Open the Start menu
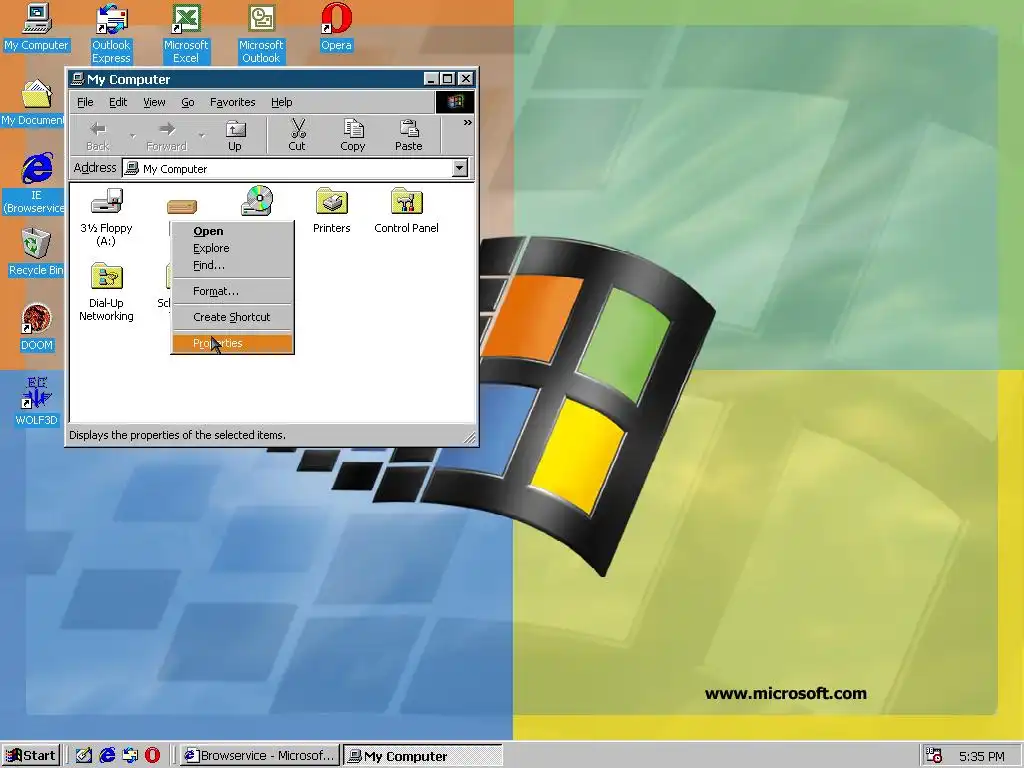 (31, 756)
